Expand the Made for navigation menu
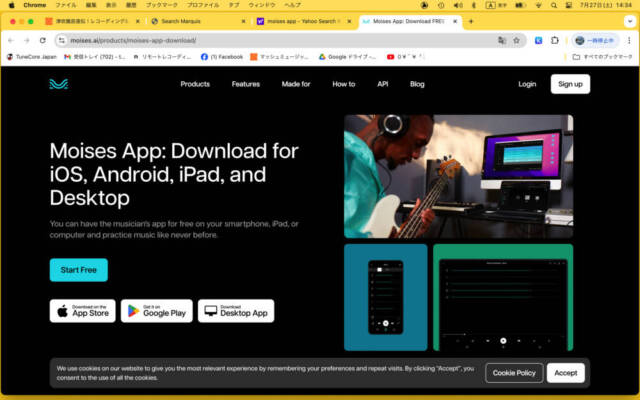640x400 pixels. pos(296,84)
